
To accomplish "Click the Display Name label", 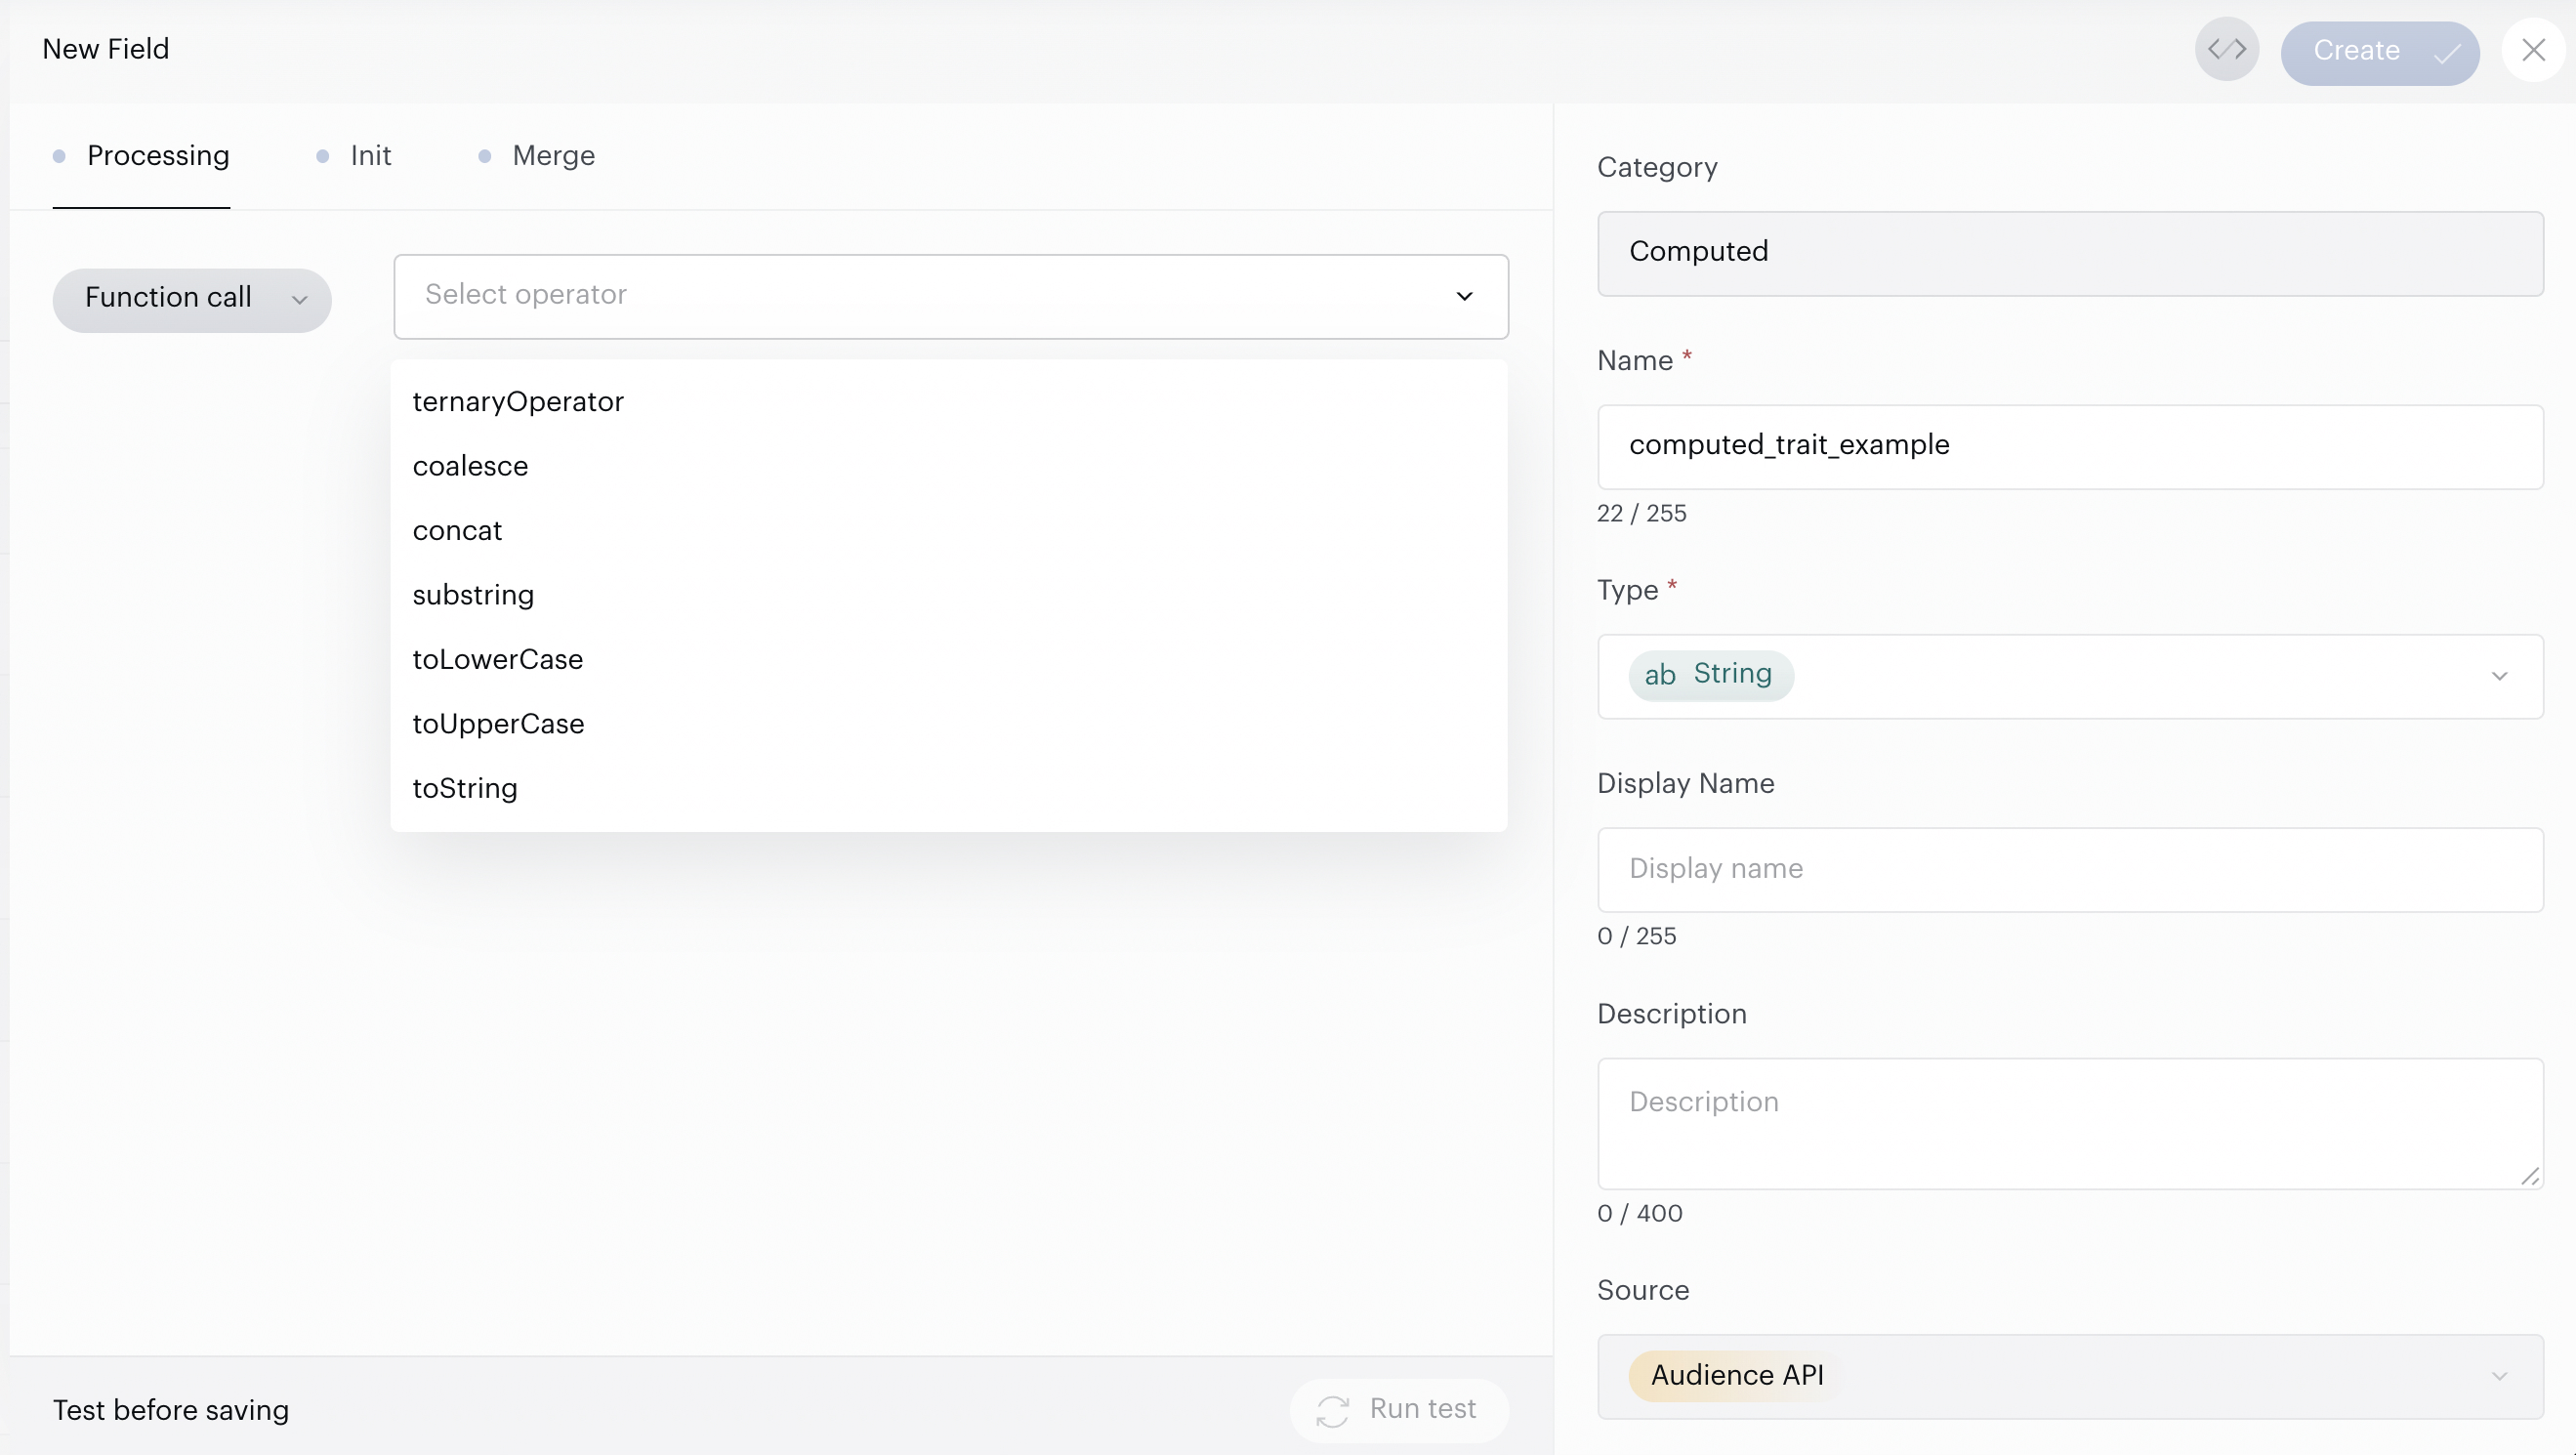I will (x=1685, y=783).
